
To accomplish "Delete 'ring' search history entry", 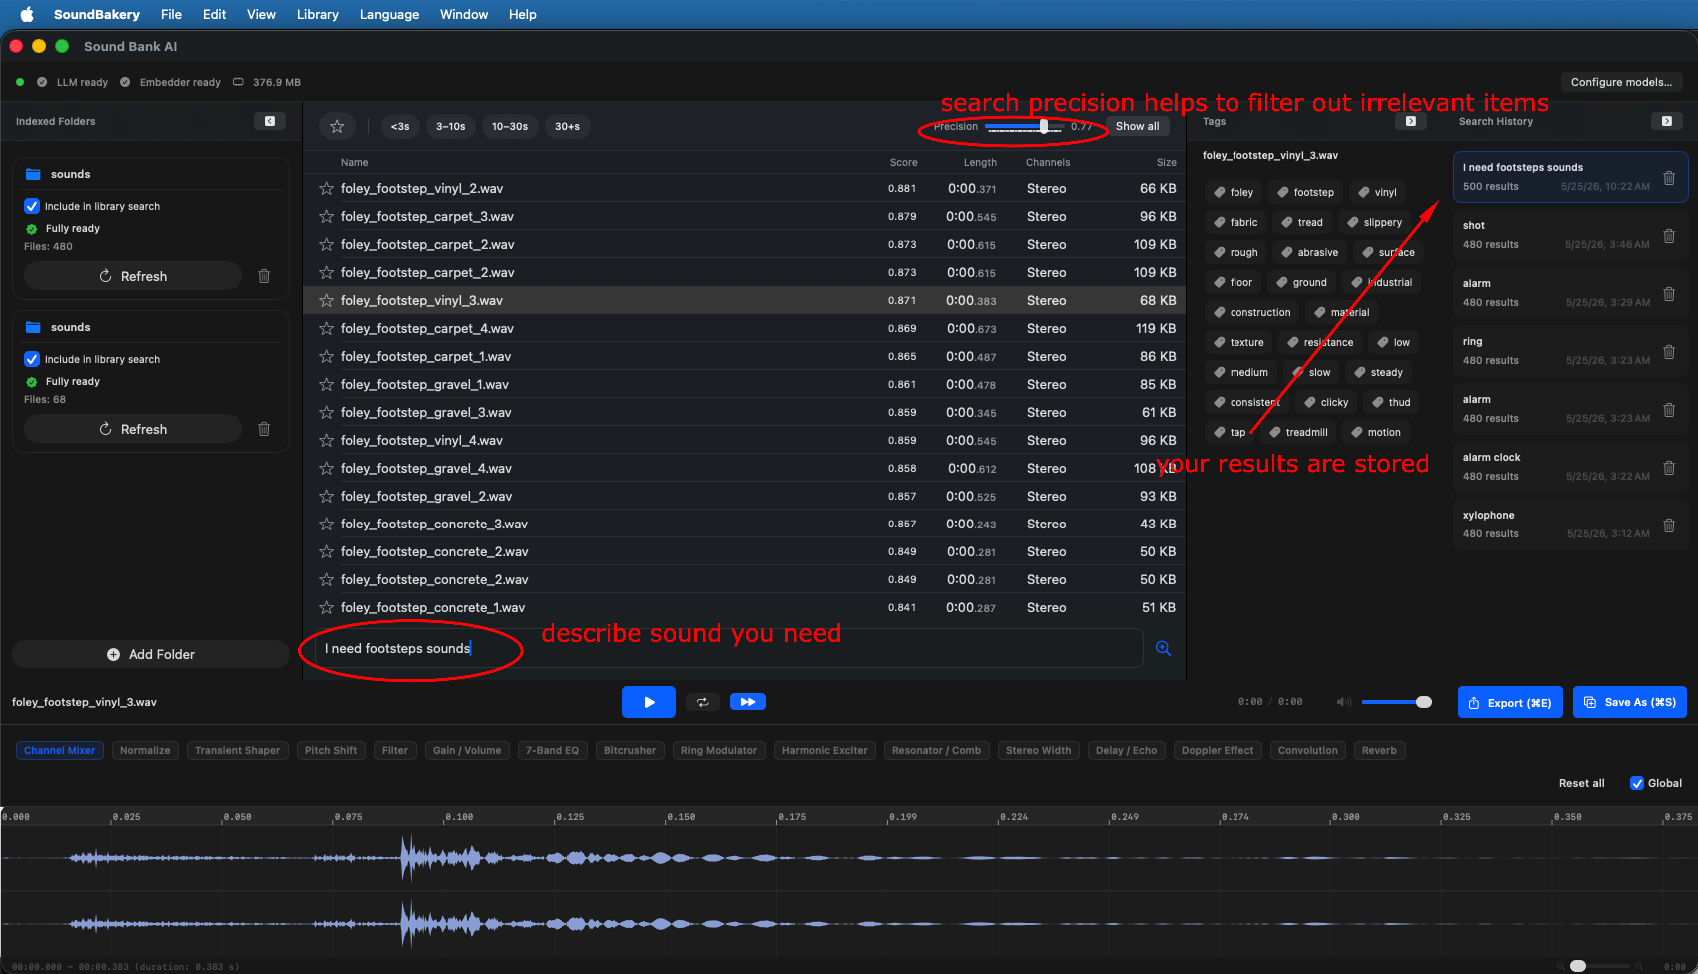I will coord(1669,352).
